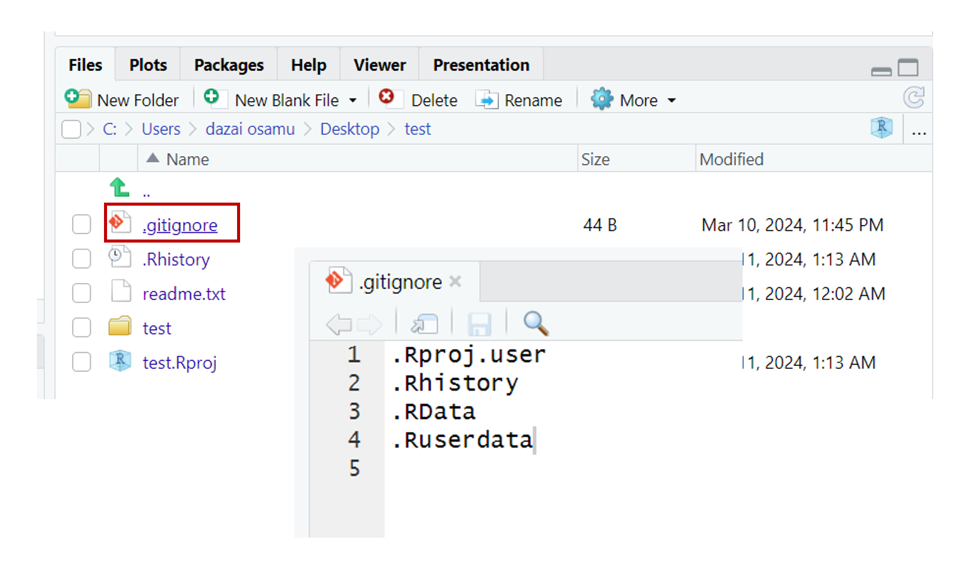Go up to the parent directory arrow
Image resolution: width=964 pixels, height=574 pixels.
[x=120, y=188]
